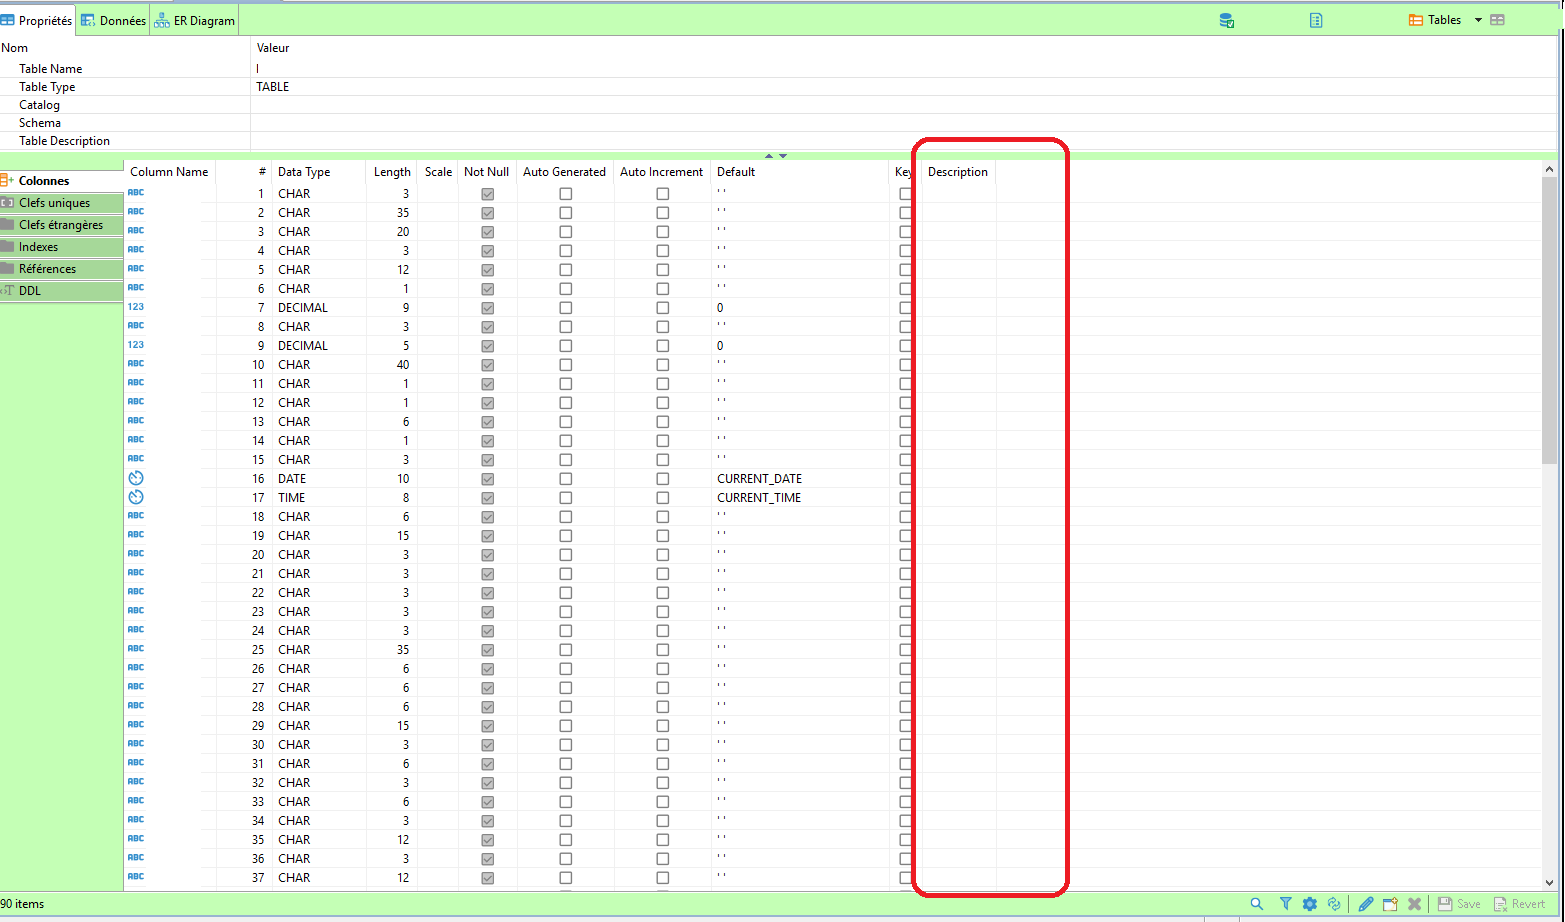
Task: Expand the panel with the downward chevron arrow
Action: click(x=783, y=156)
